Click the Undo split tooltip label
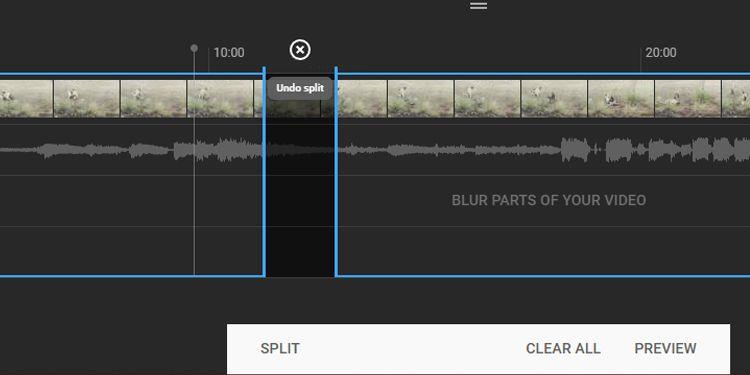This screenshot has width=750, height=375. tap(300, 88)
